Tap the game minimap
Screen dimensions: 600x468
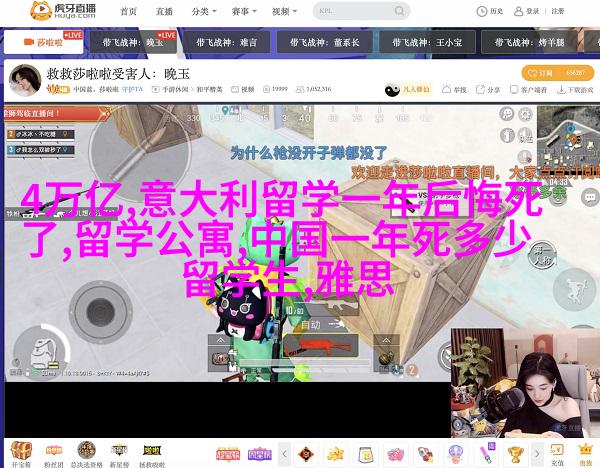[568, 140]
